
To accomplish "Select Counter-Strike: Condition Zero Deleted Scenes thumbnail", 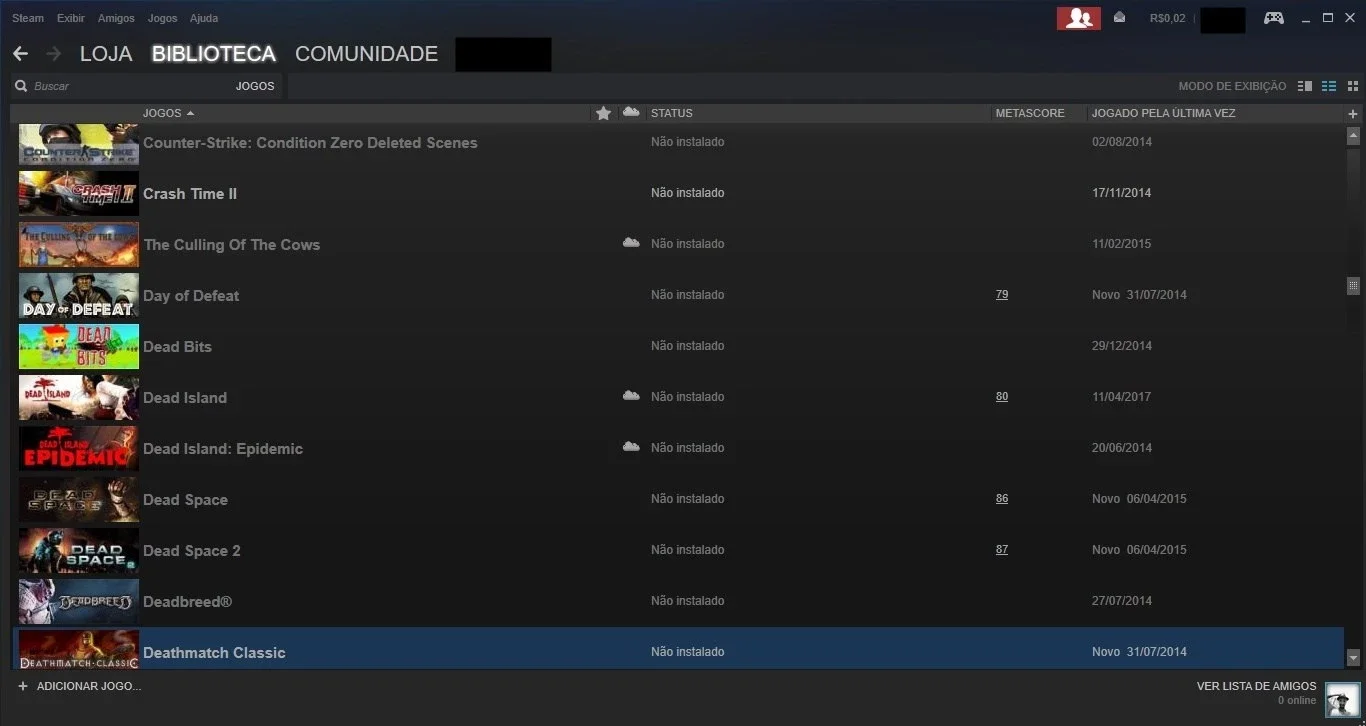I will click(79, 144).
